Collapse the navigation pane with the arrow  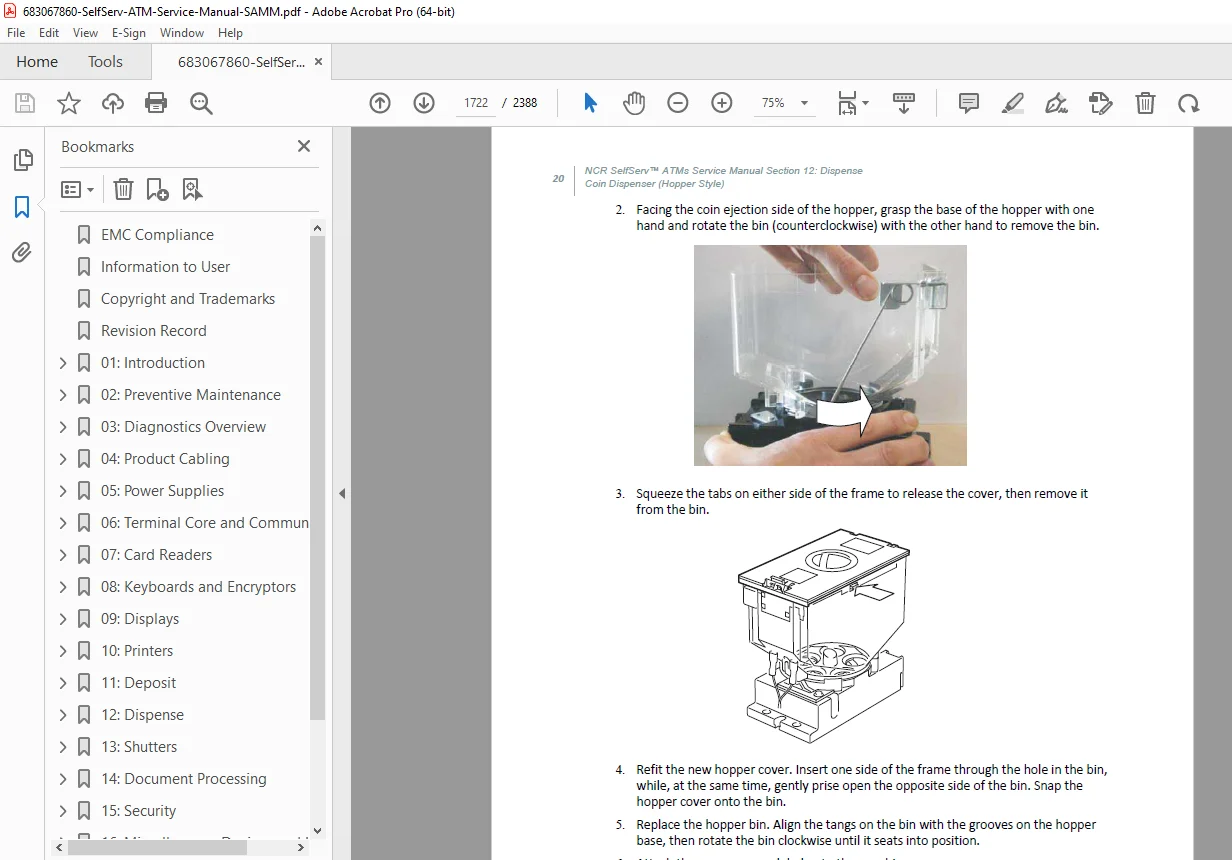click(342, 493)
